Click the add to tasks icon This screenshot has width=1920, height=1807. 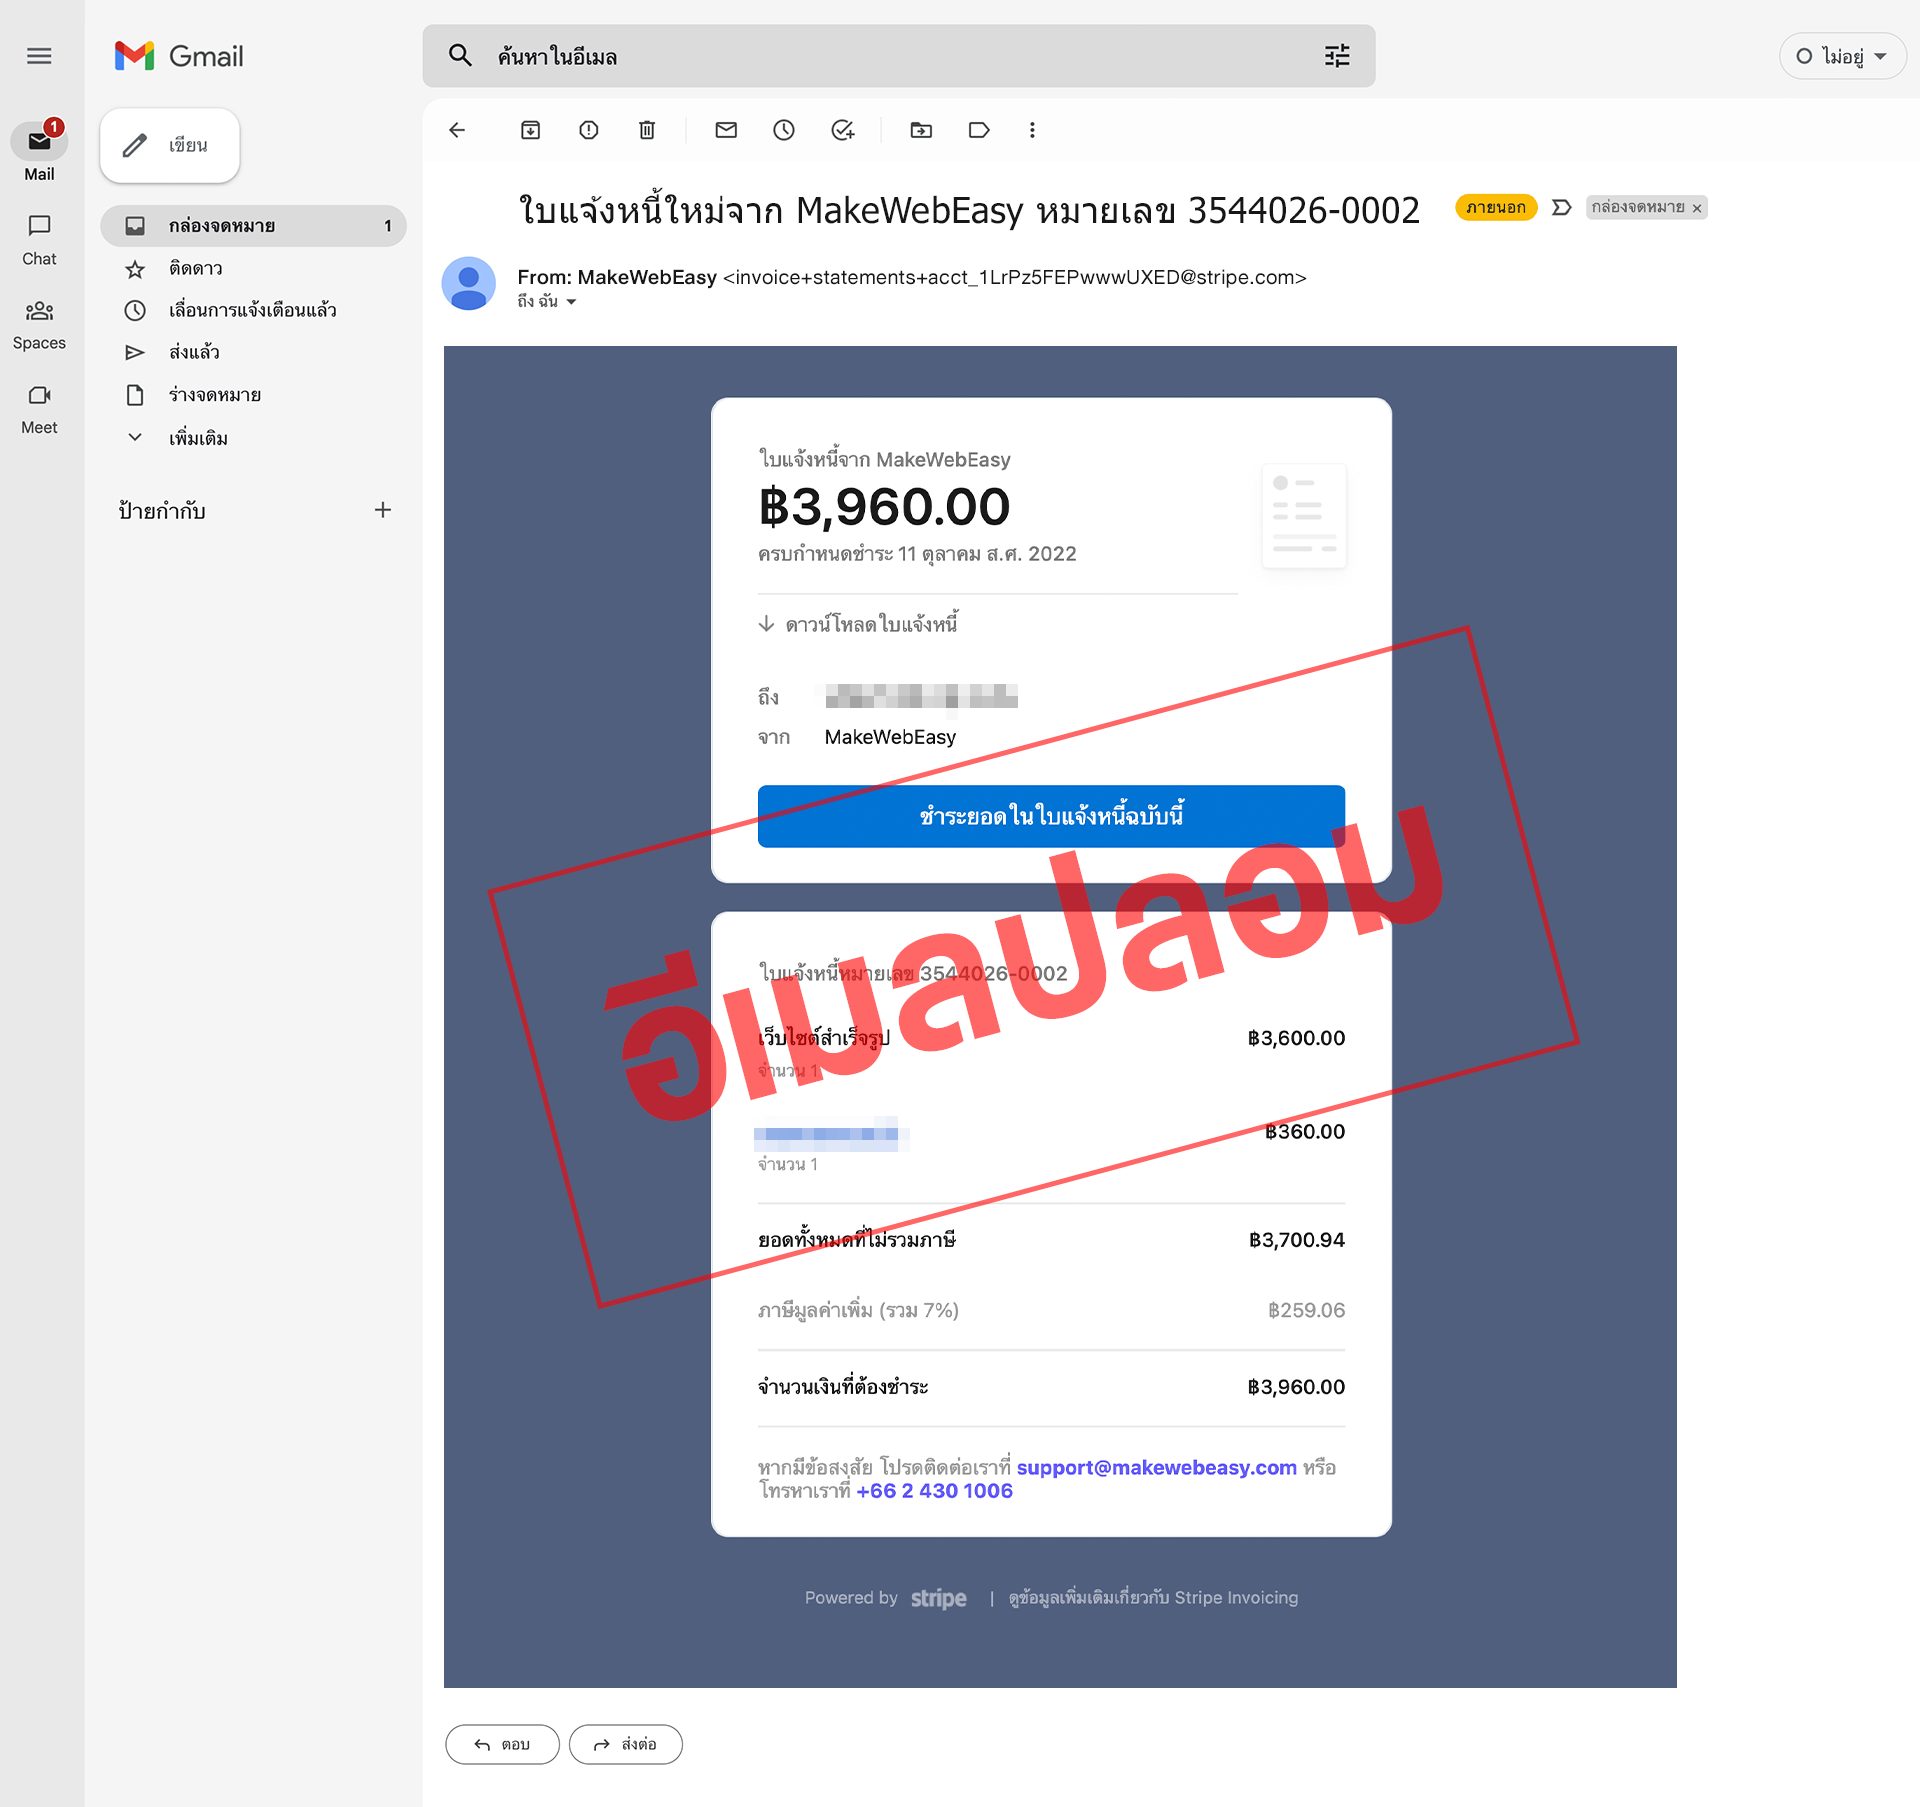843,130
